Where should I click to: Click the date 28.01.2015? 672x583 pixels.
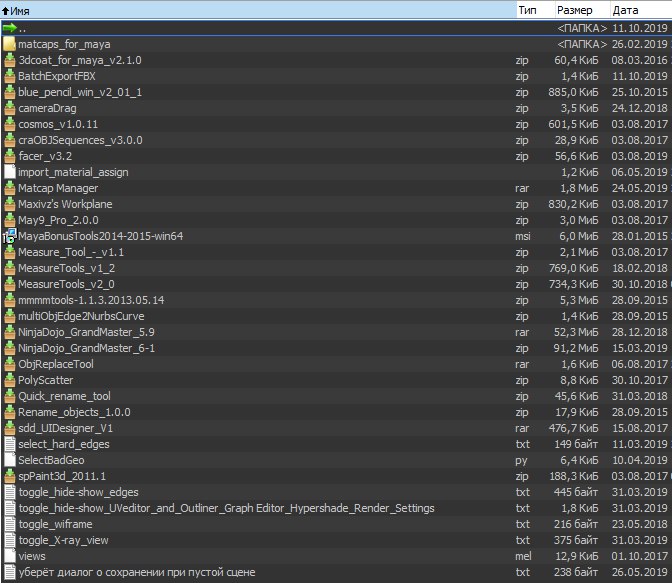click(639, 236)
